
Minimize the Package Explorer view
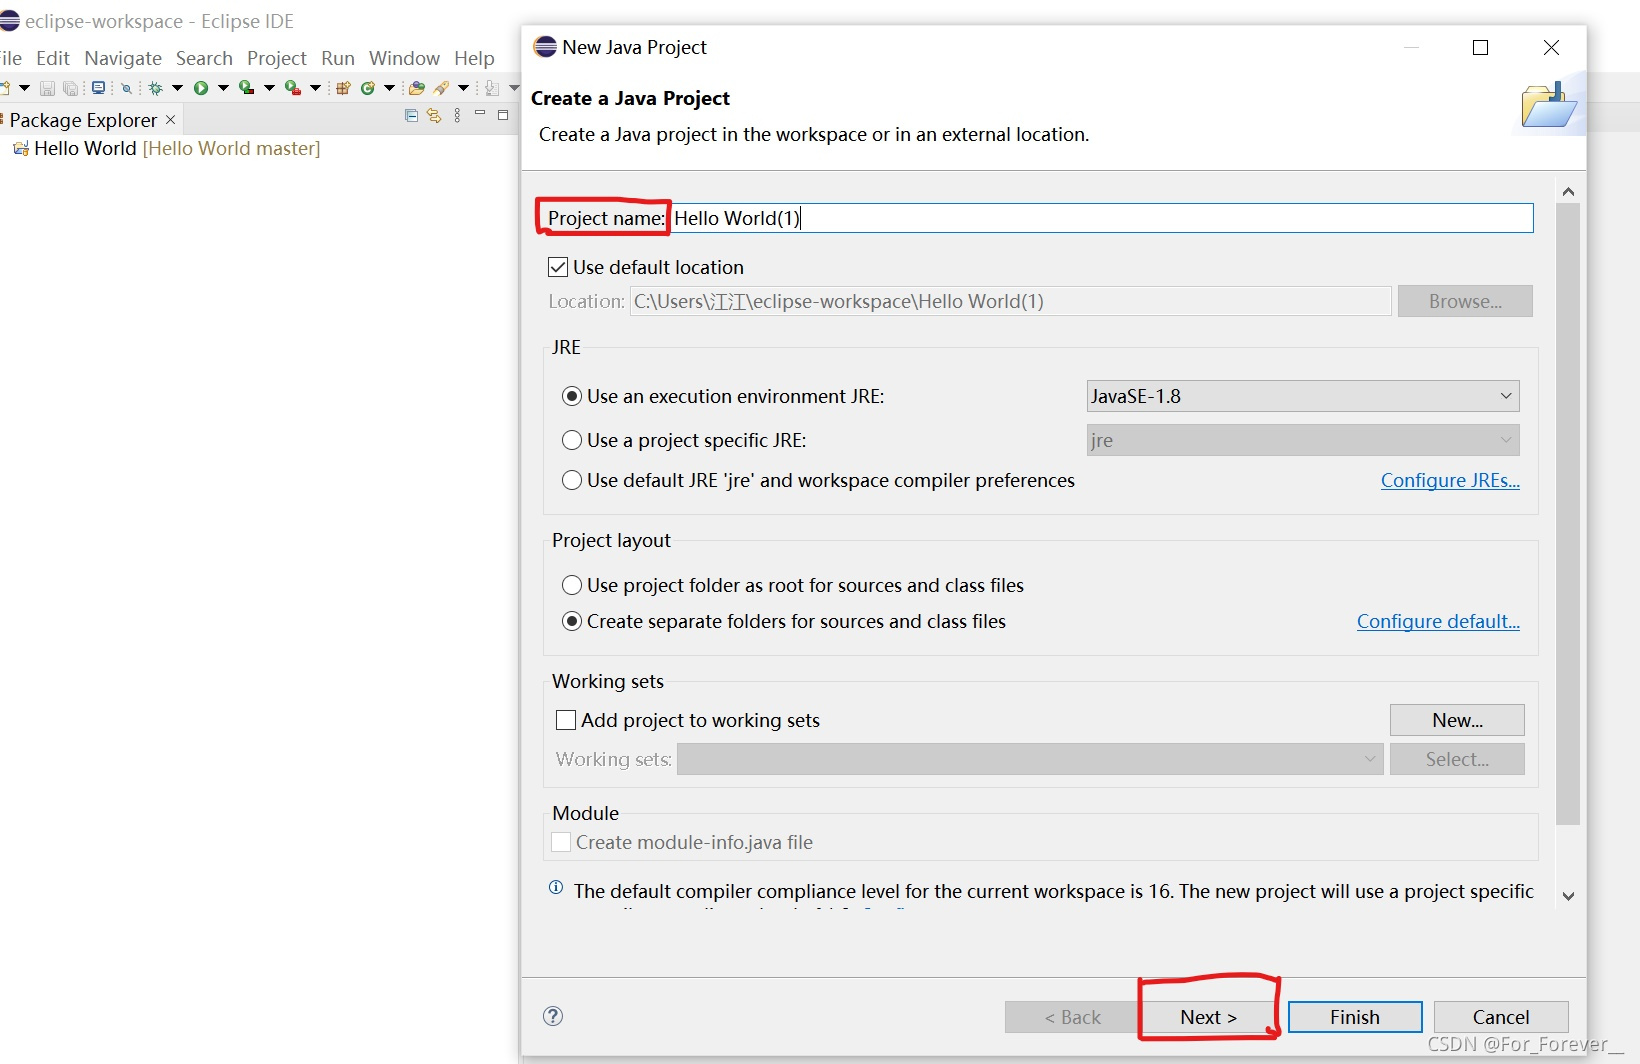[480, 112]
